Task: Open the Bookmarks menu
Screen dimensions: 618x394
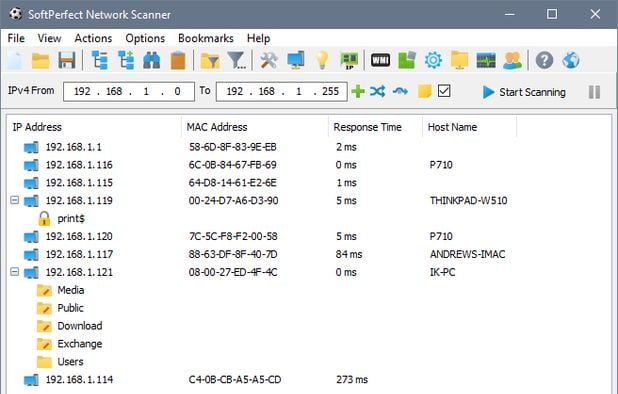Action: (x=206, y=38)
